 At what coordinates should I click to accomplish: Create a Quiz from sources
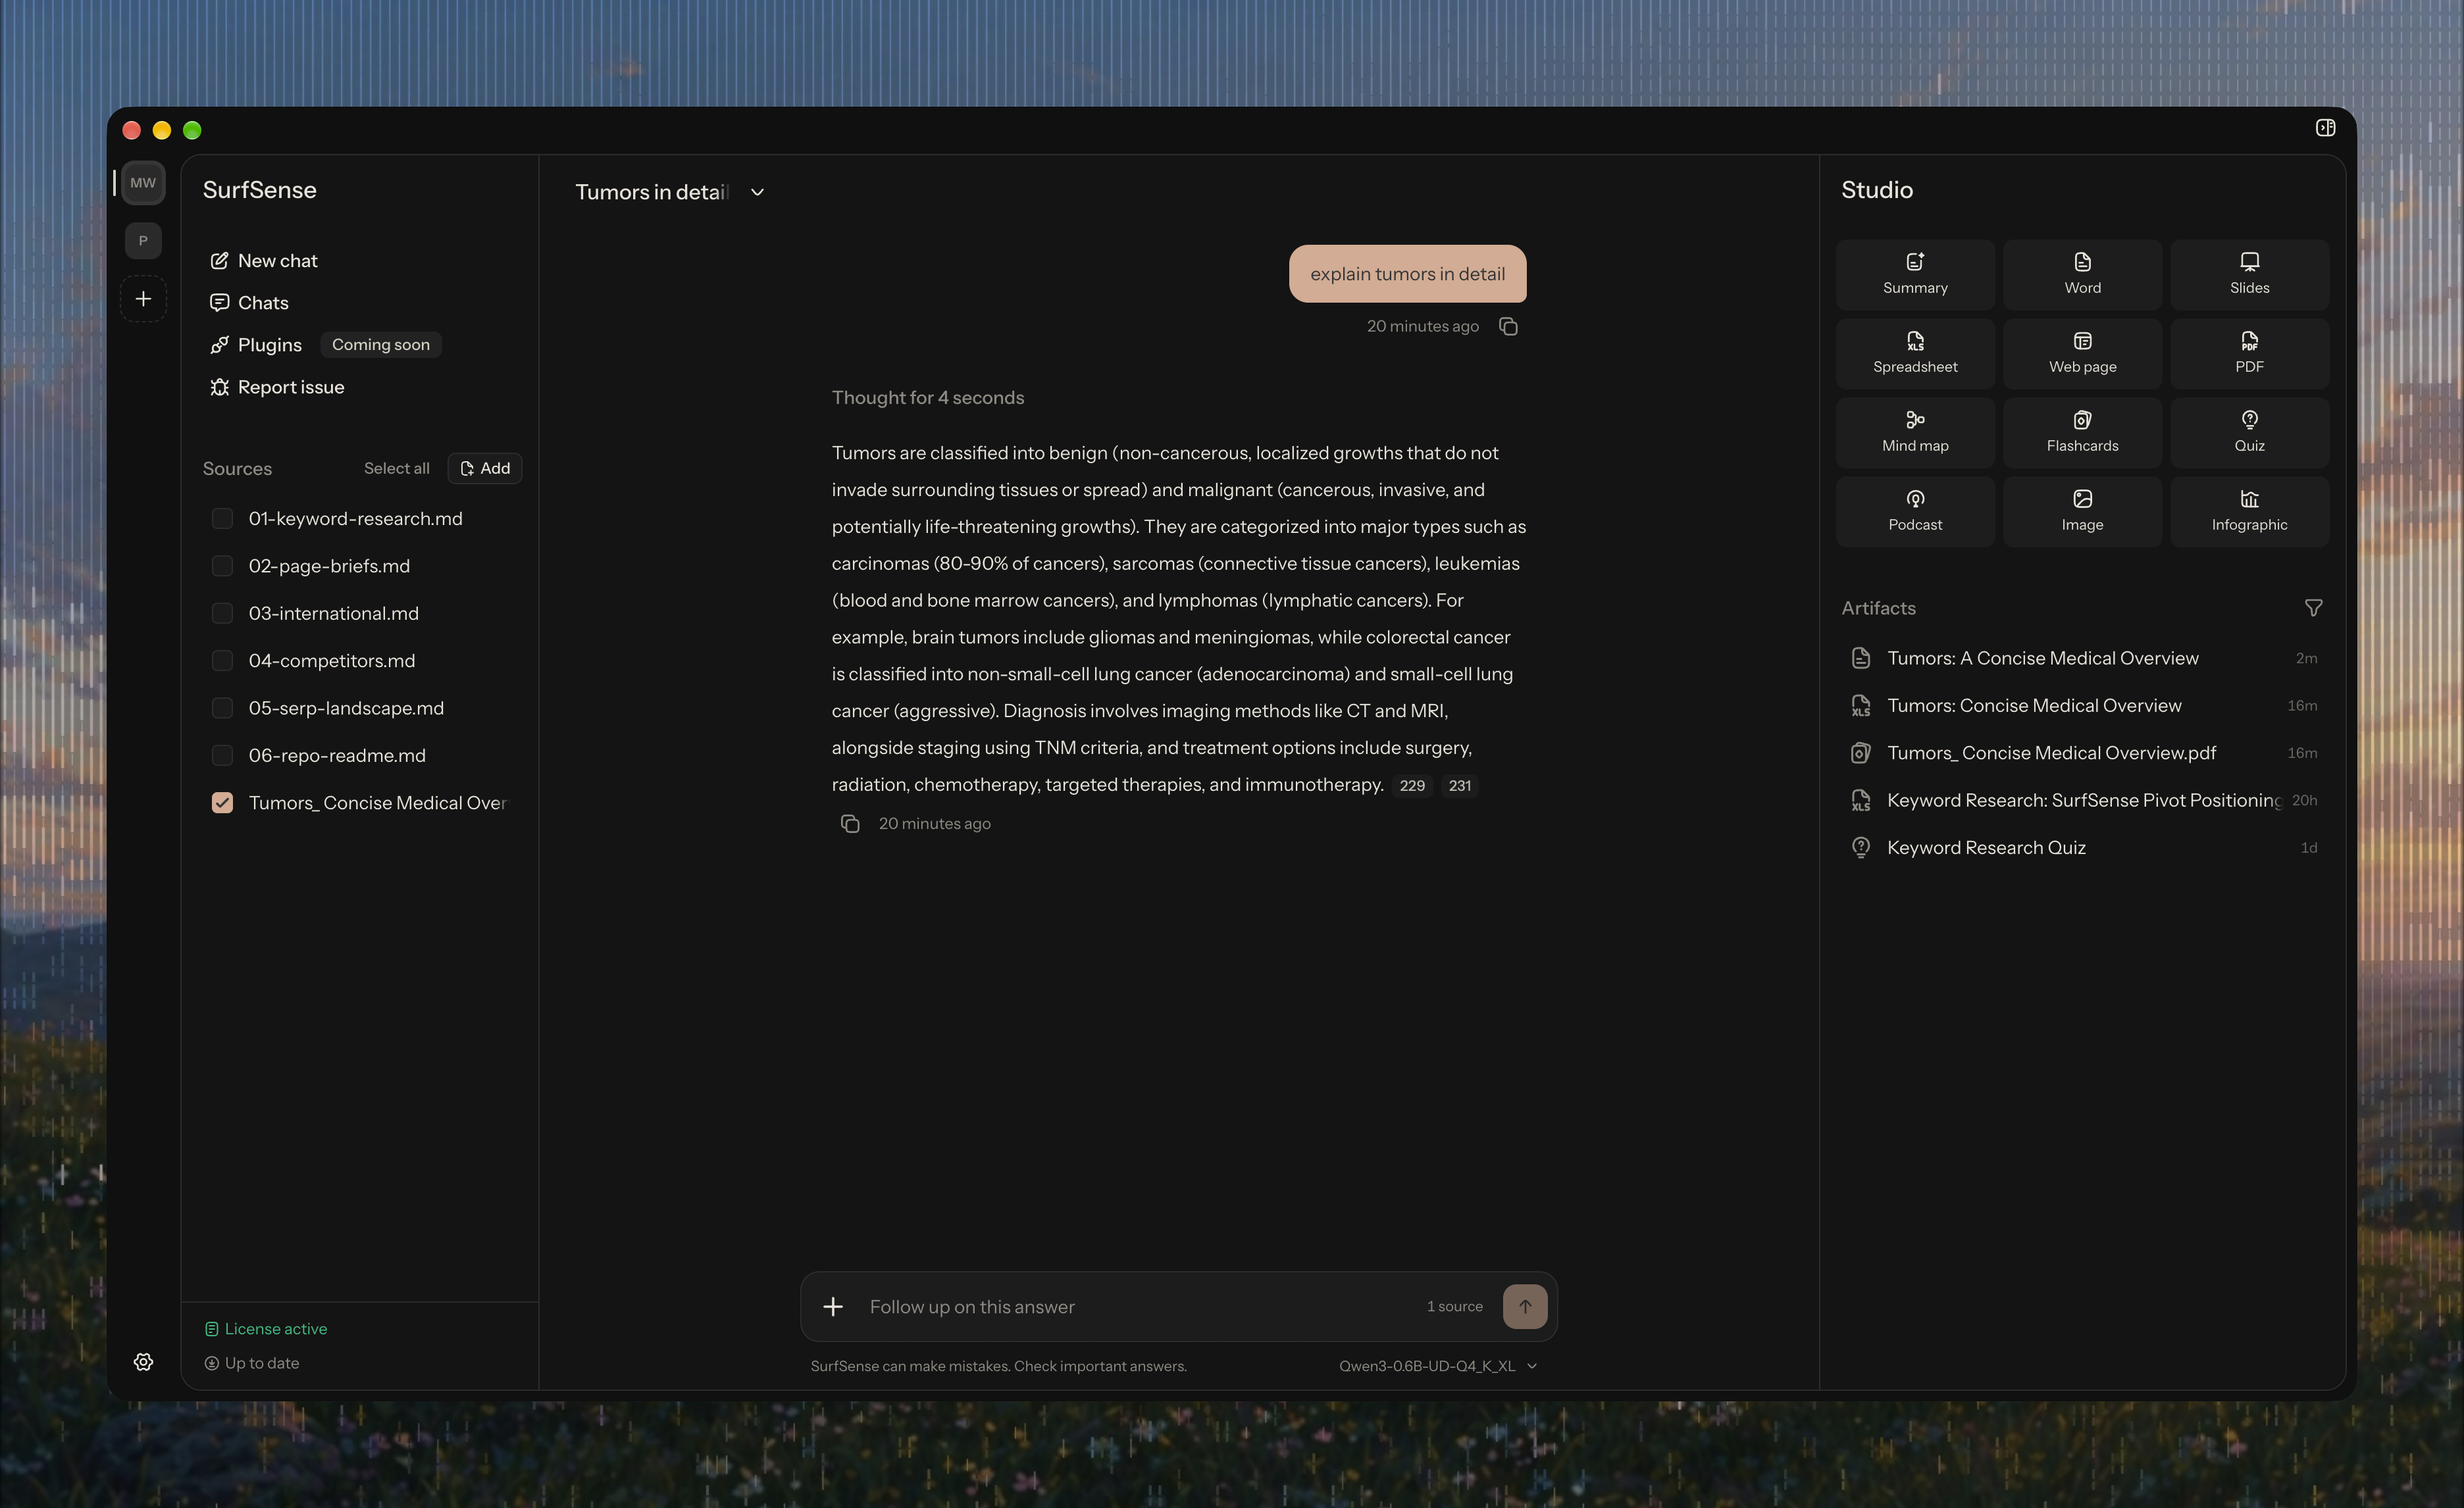point(2249,432)
